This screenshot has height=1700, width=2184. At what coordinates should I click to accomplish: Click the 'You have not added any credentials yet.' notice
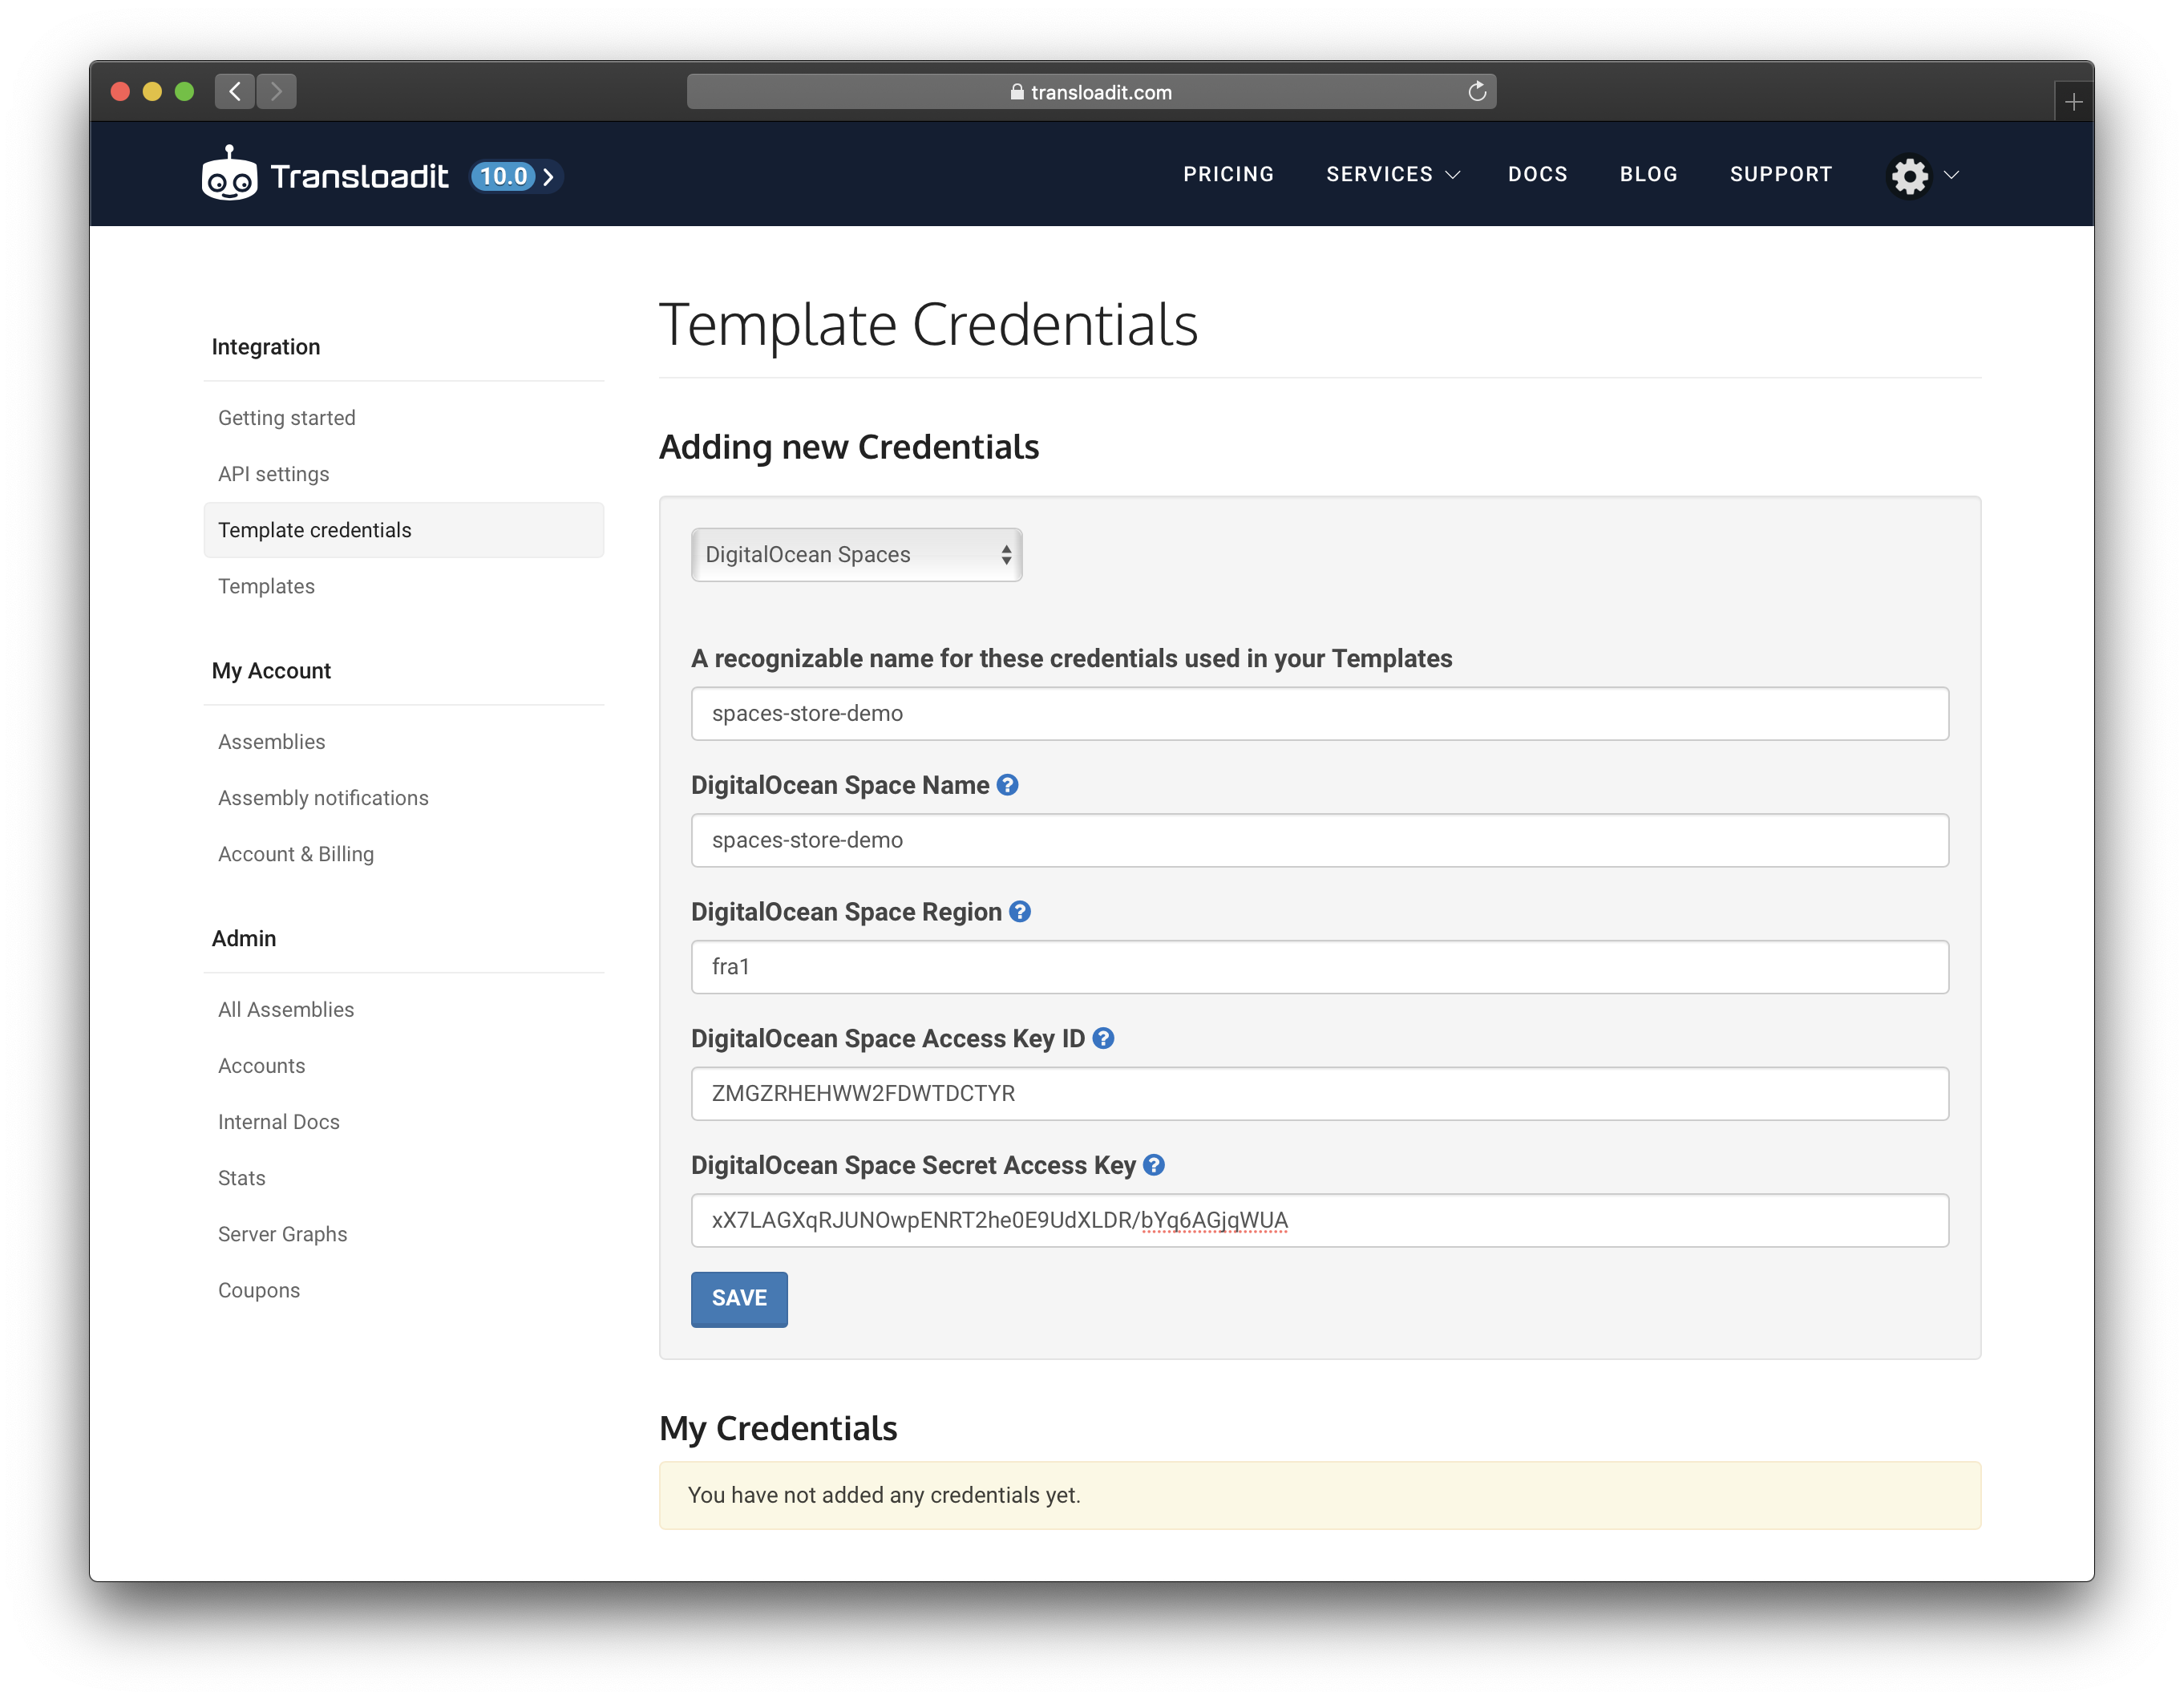(1319, 1495)
